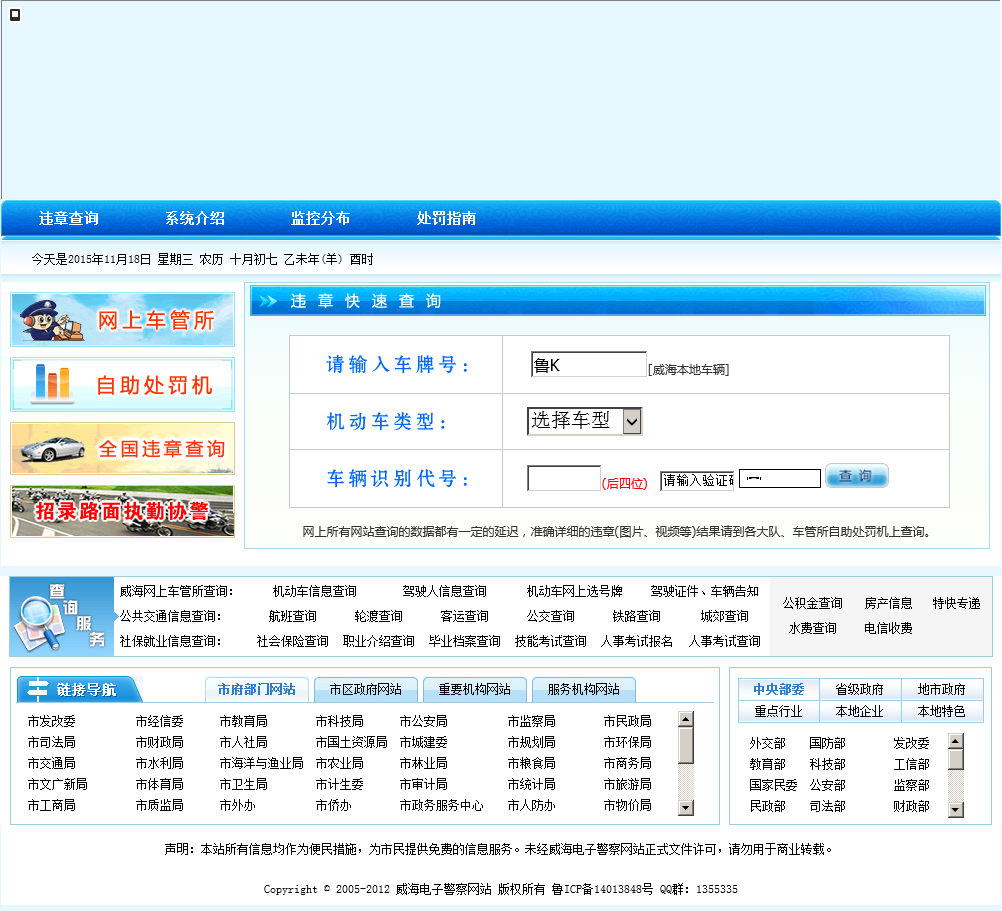Image resolution: width=1002 pixels, height=911 pixels.
Task: Click scrollbar thumb in 市府部门 link list
Action: pyautogui.click(x=685, y=745)
